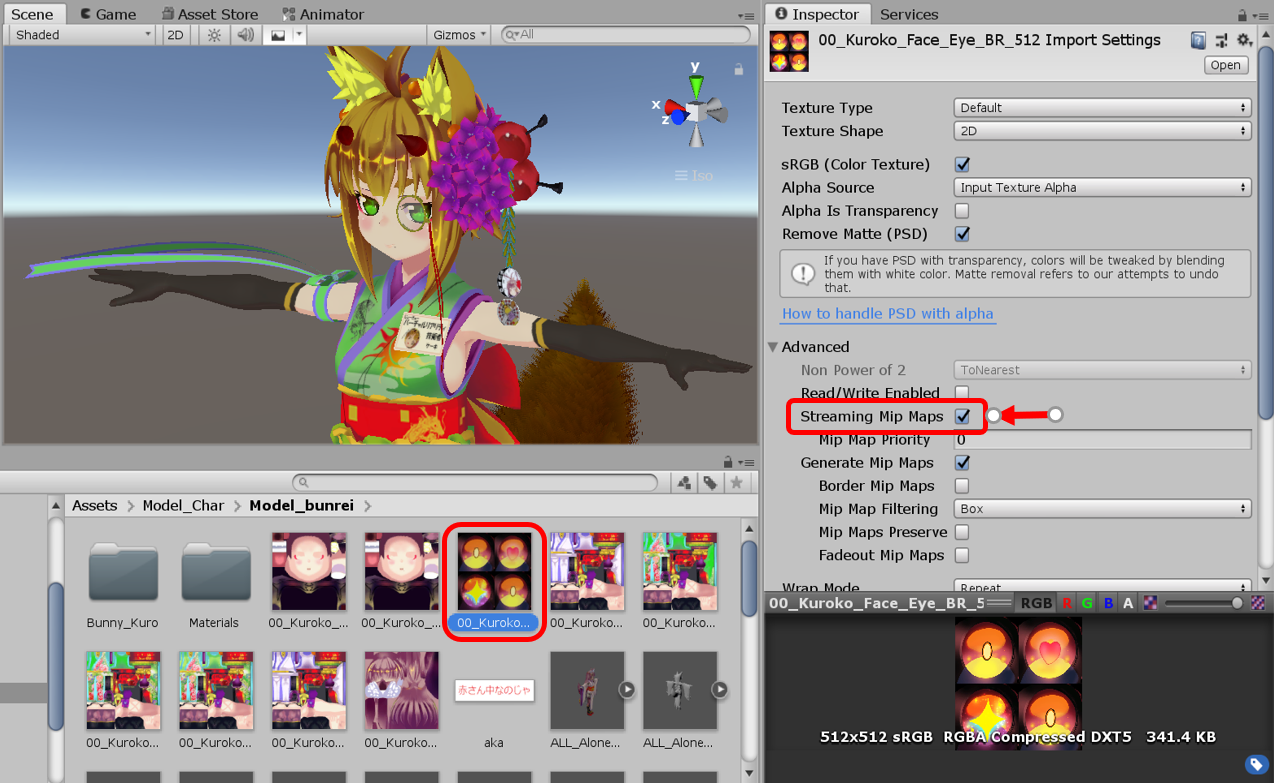Click the search by type icon
Image resolution: width=1274 pixels, height=784 pixels.
click(684, 483)
